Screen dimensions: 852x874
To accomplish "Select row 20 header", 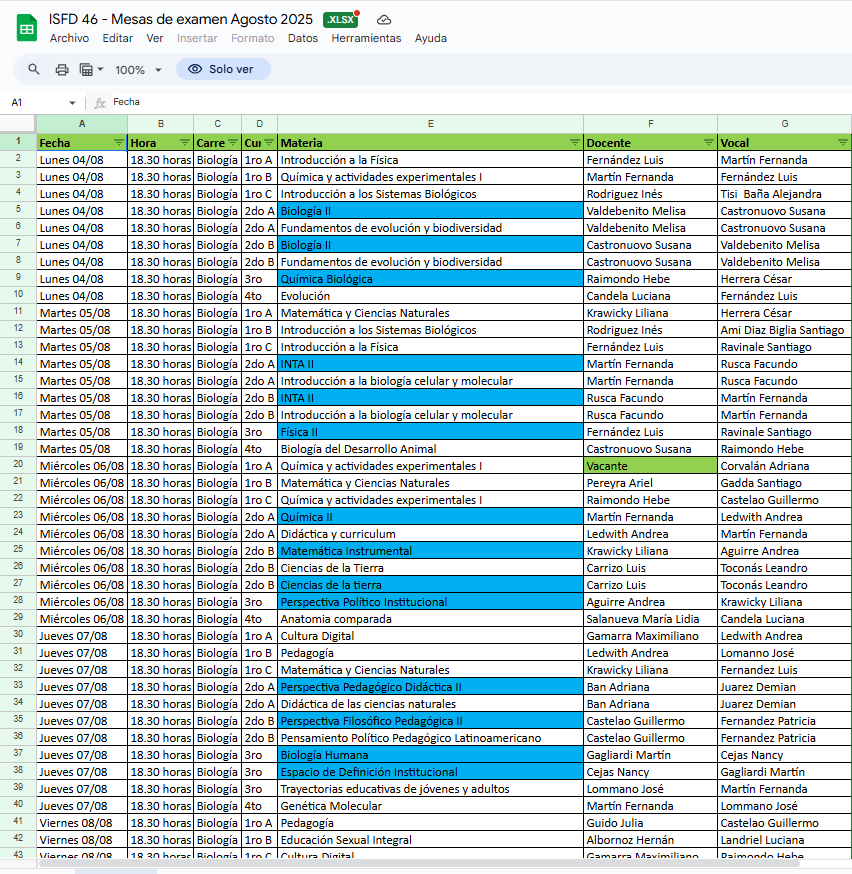I will pyautogui.click(x=18, y=465).
